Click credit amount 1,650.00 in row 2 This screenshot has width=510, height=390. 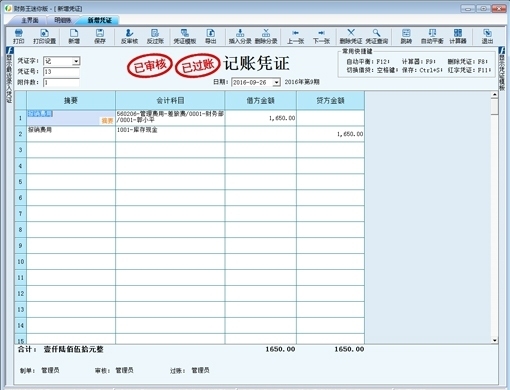tap(330, 134)
